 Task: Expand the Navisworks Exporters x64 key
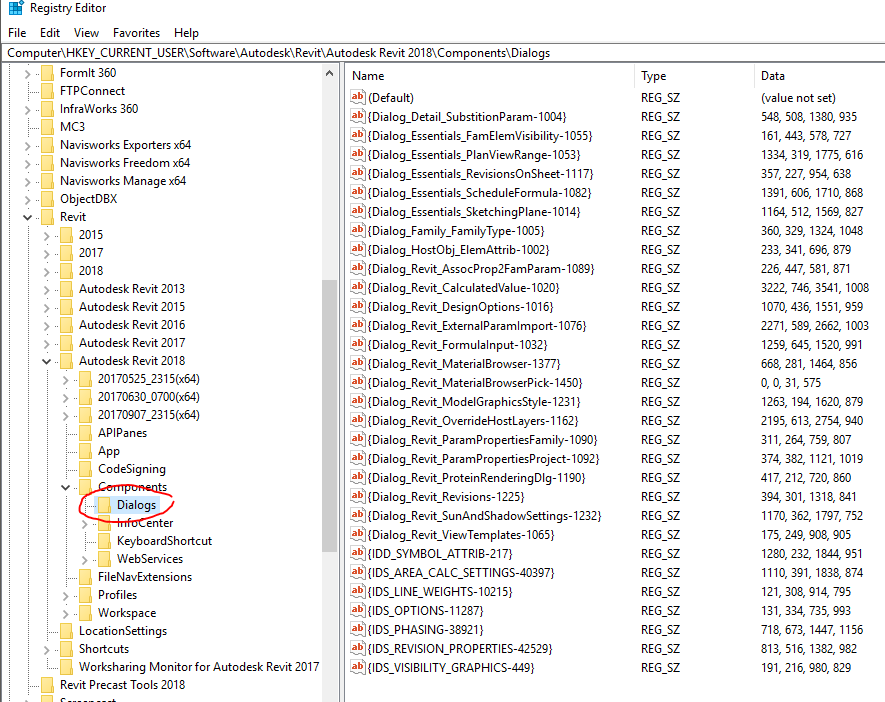point(27,146)
